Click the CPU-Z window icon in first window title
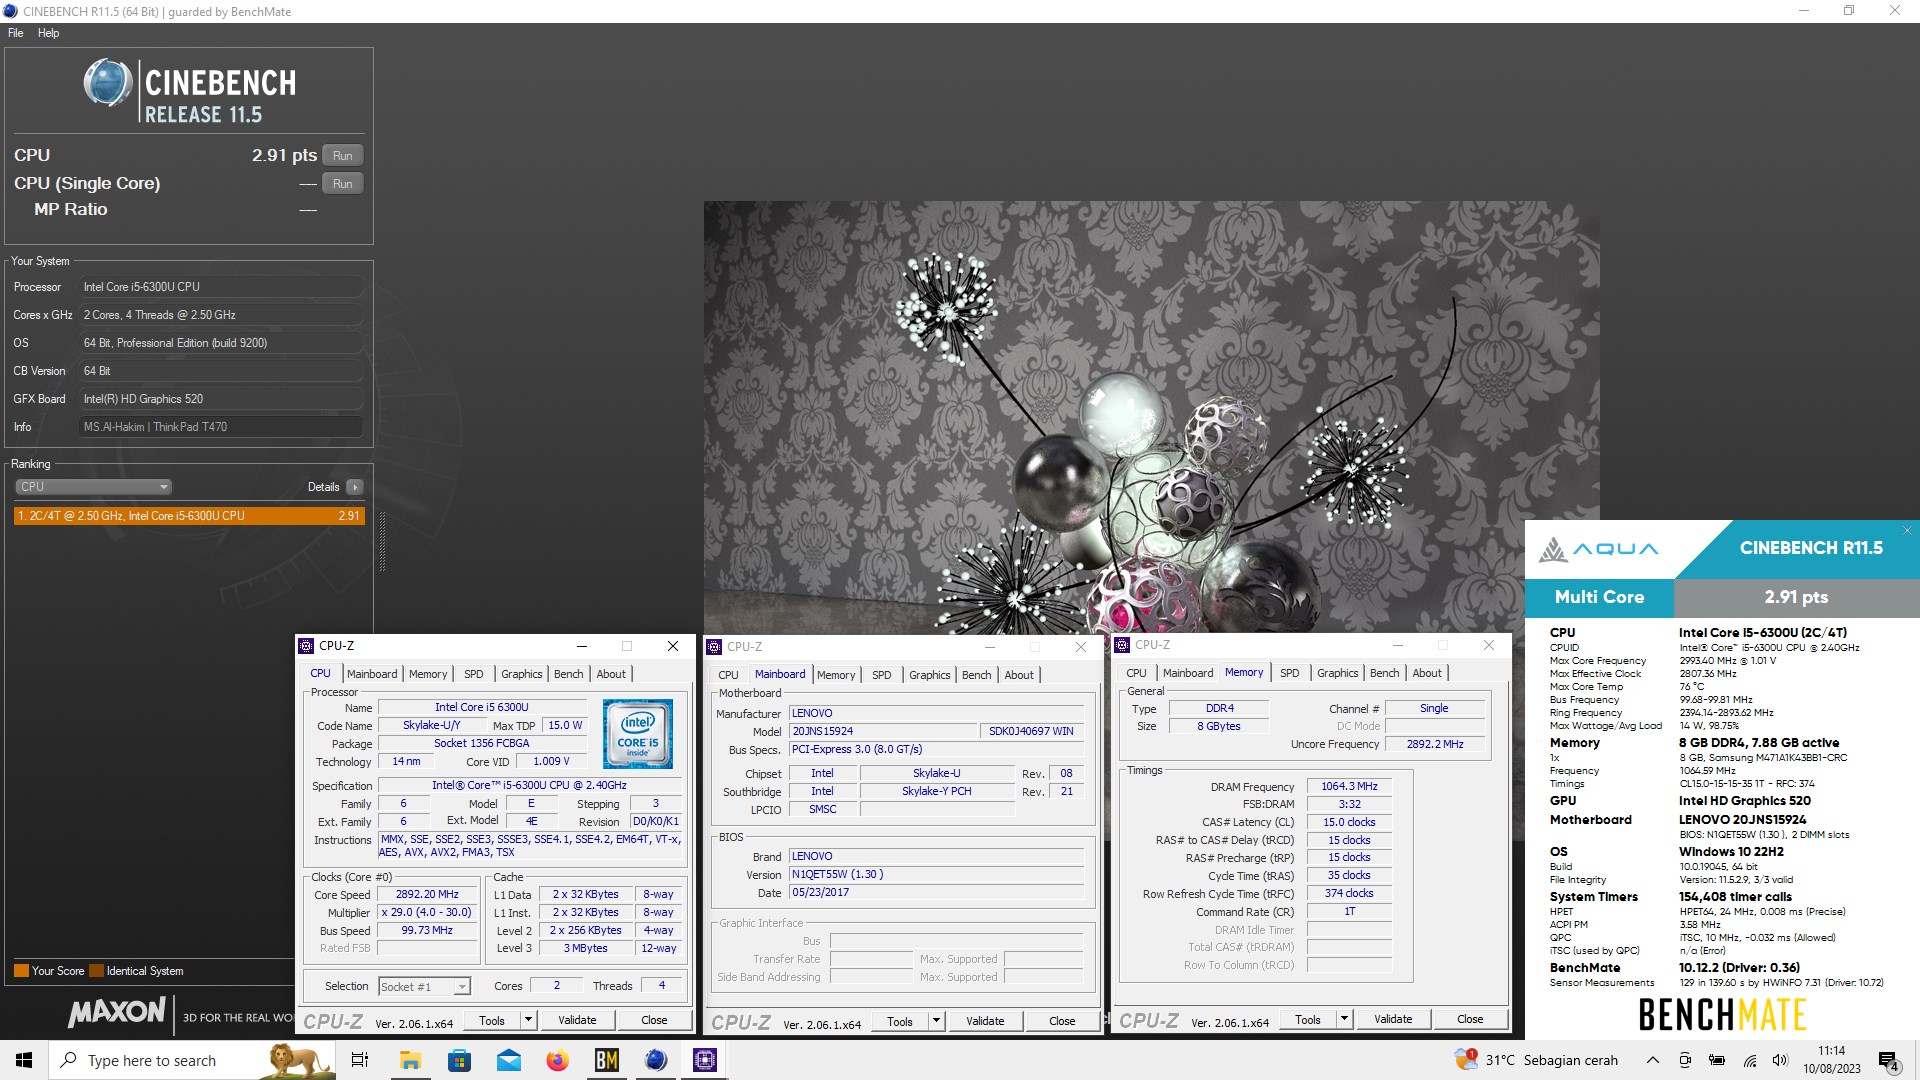The width and height of the screenshot is (1920, 1080). 307,646
